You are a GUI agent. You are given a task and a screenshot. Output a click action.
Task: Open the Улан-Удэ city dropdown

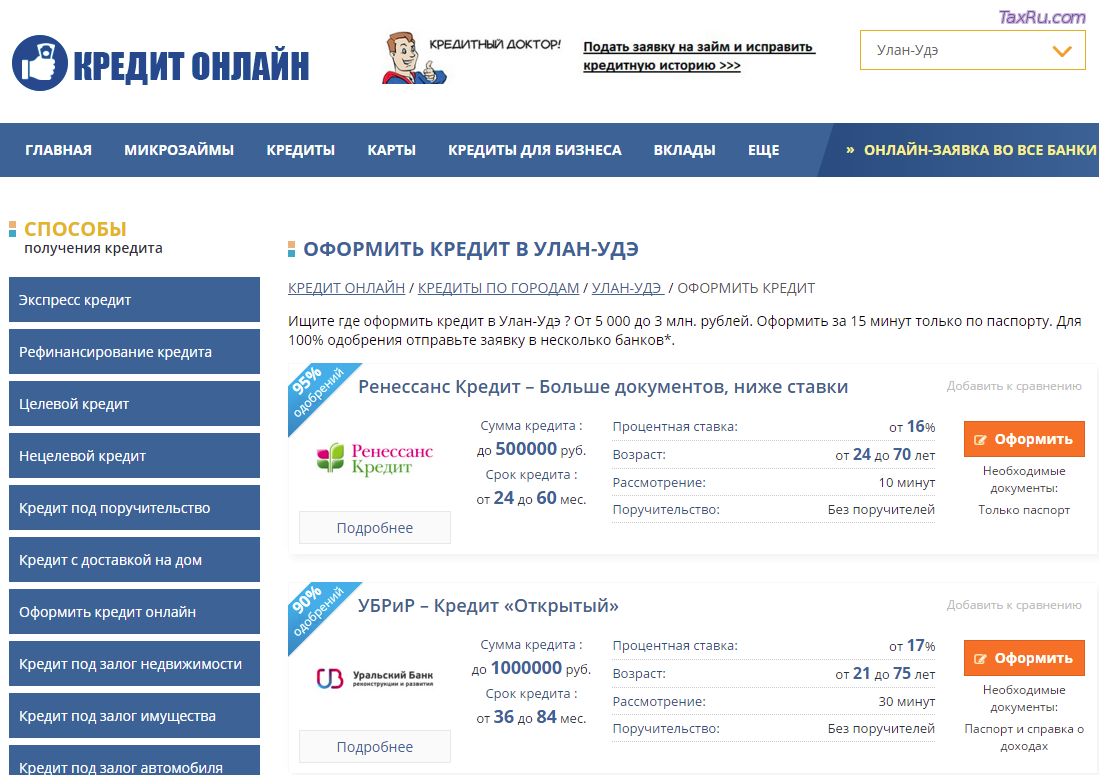click(972, 50)
